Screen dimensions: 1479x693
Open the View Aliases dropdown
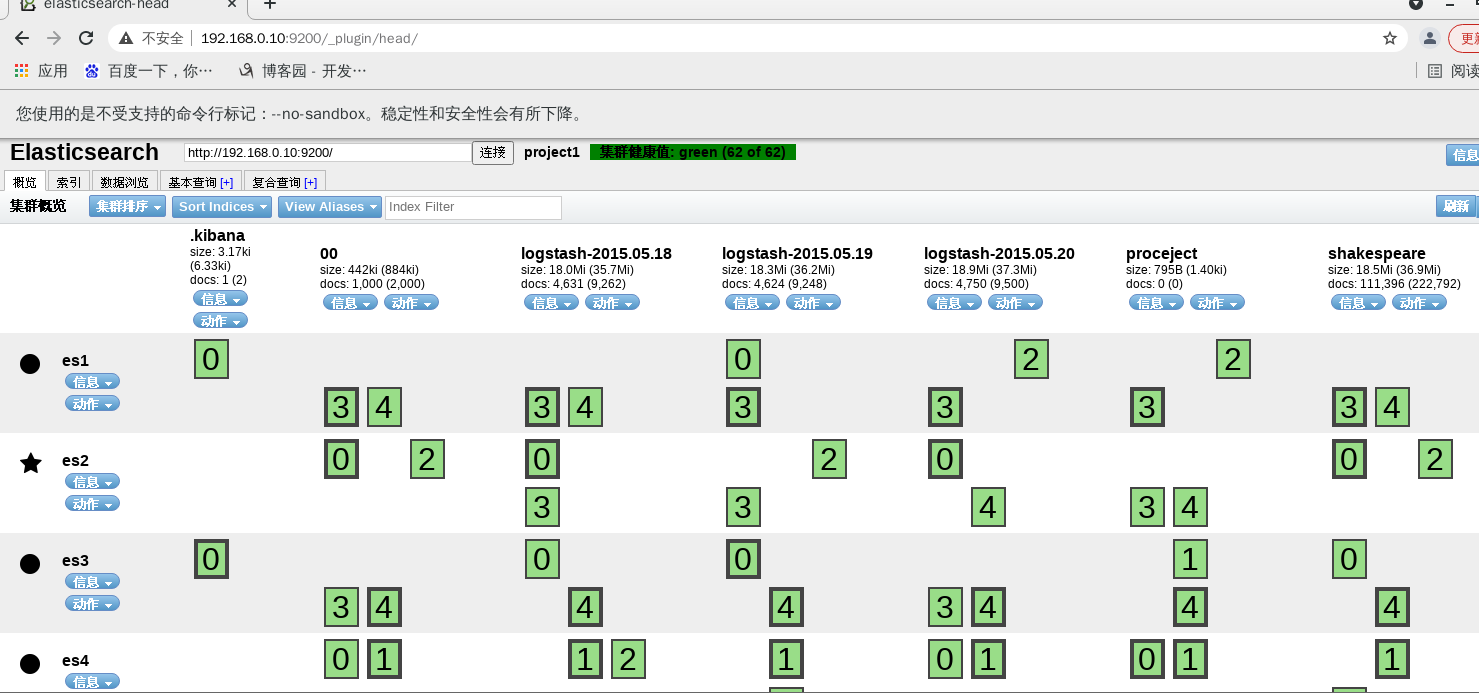tap(330, 206)
